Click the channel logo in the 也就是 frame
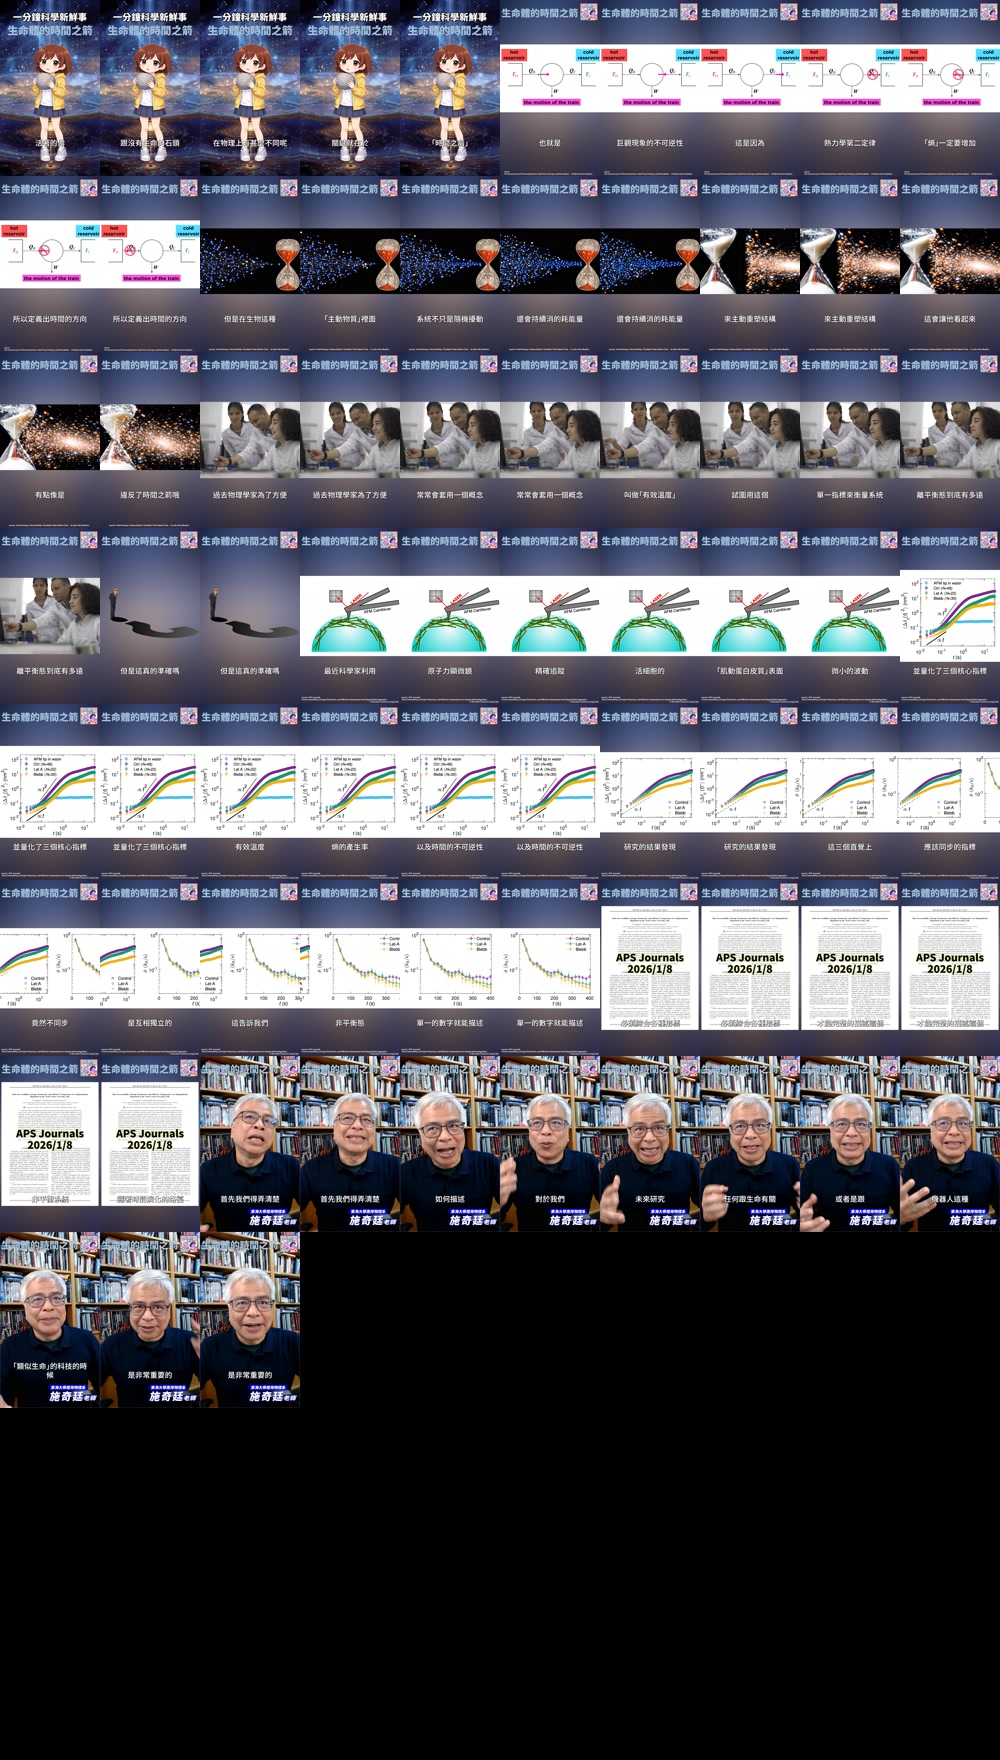This screenshot has width=1000, height=1760. coord(589,13)
